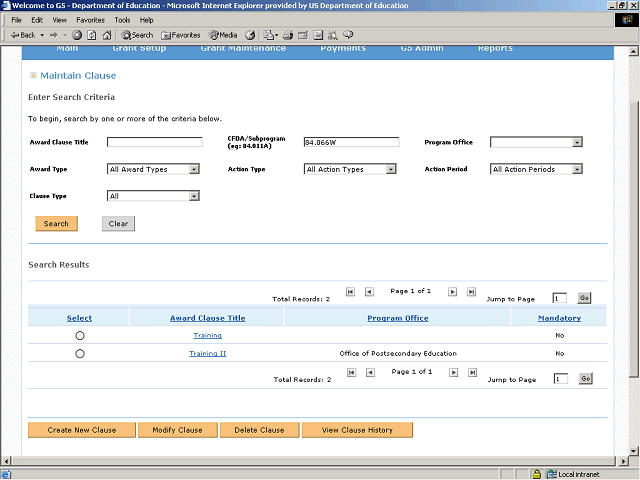This screenshot has height=480, width=640.
Task: Open the Program Office dropdown
Action: [577, 142]
